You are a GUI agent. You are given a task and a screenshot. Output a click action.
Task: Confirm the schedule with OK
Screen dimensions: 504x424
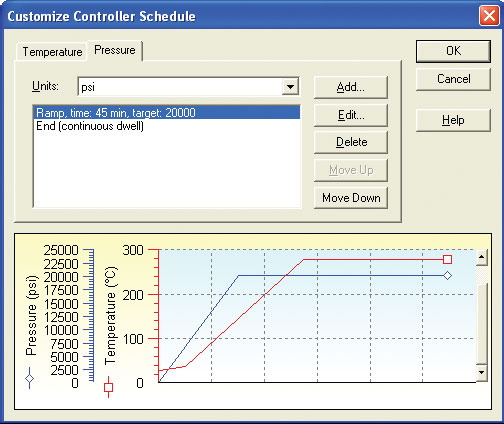[453, 51]
